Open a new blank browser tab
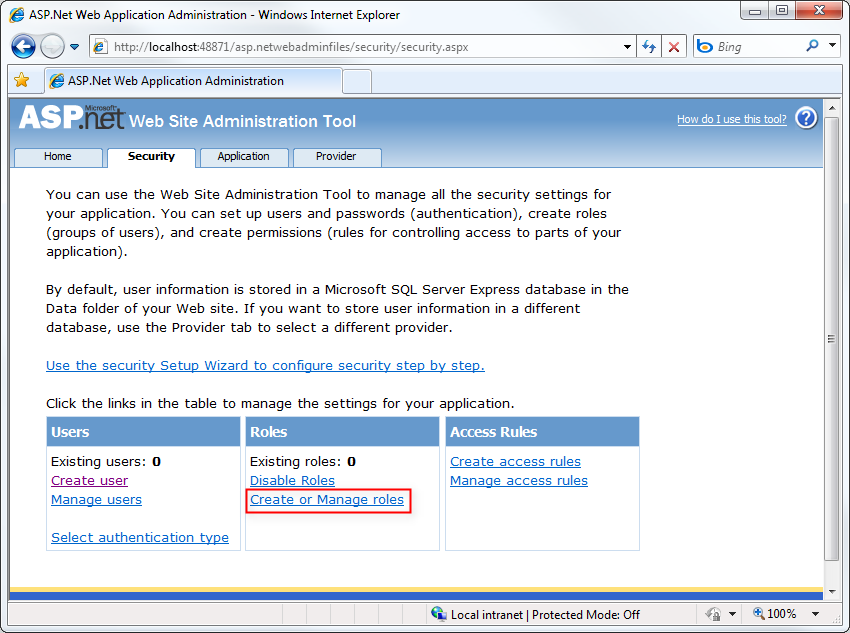The width and height of the screenshot is (850, 633). [x=357, y=81]
